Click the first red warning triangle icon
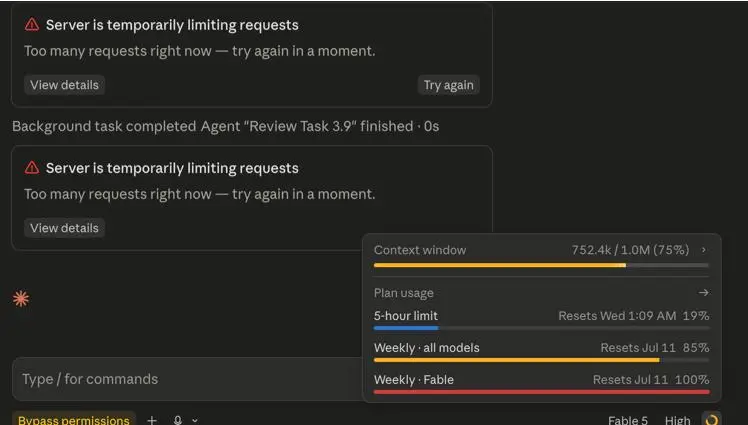This screenshot has width=748, height=425. (32, 24)
